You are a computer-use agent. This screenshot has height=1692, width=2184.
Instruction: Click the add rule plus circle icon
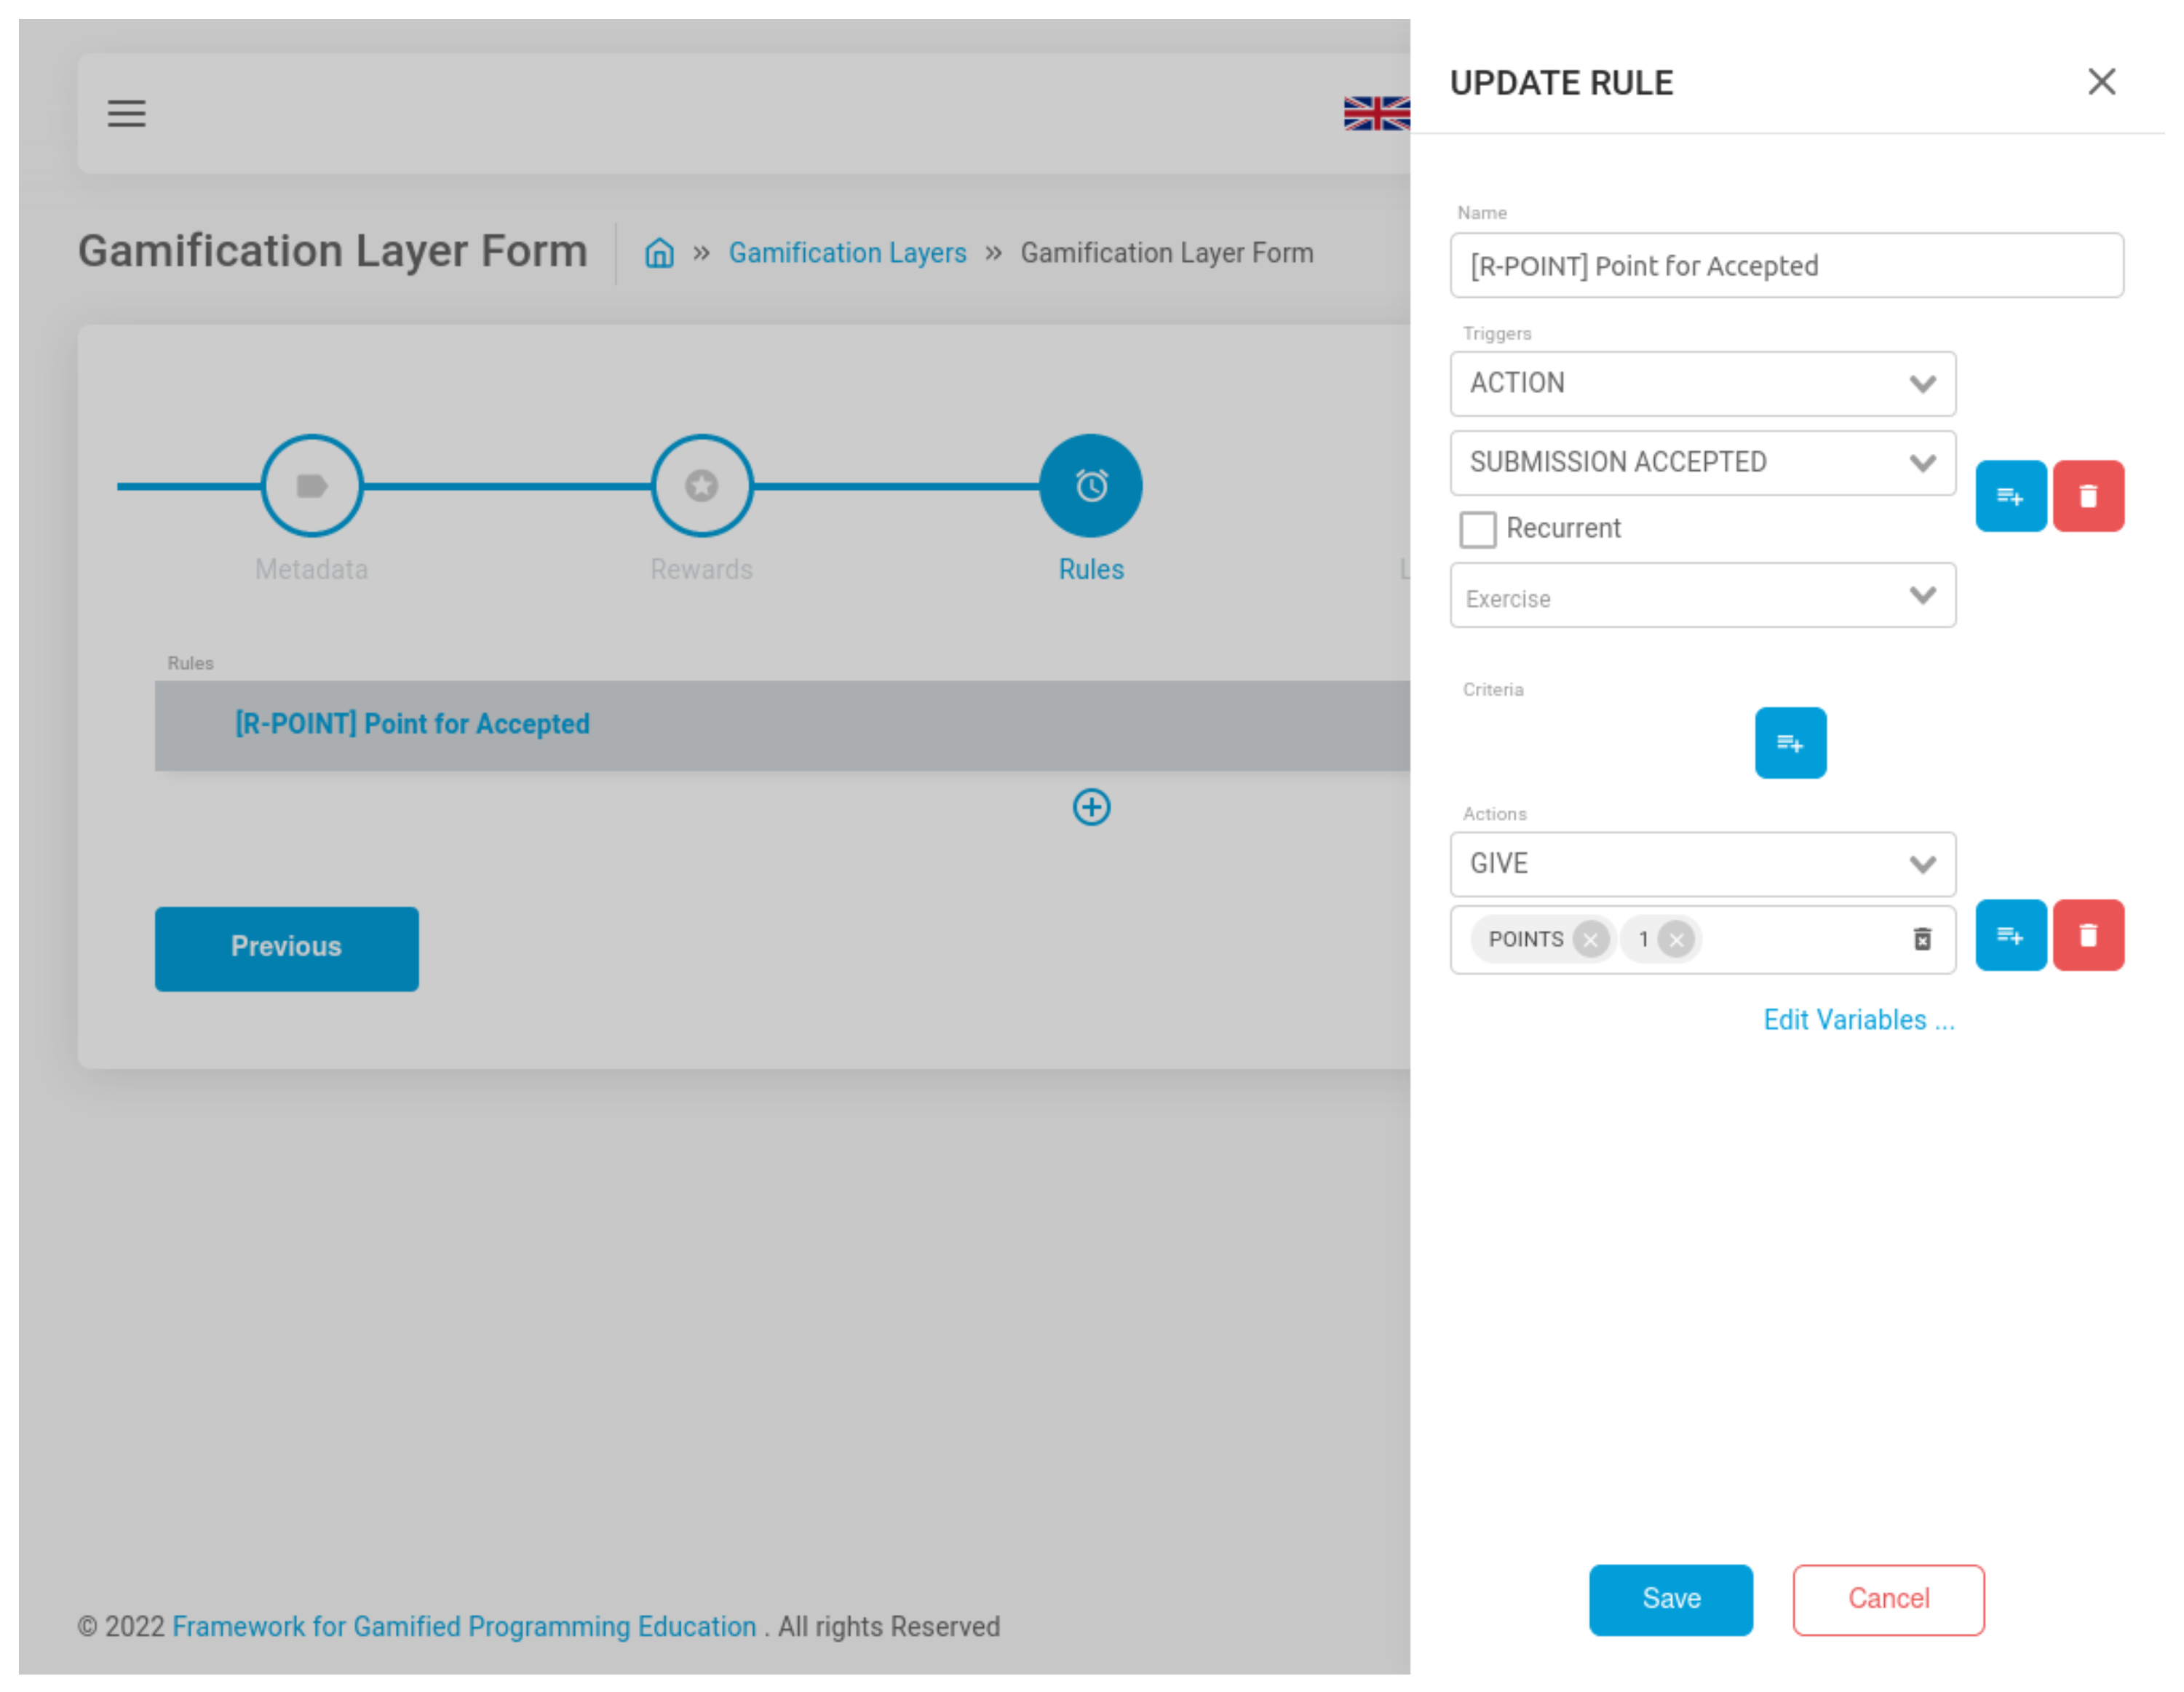[1091, 807]
